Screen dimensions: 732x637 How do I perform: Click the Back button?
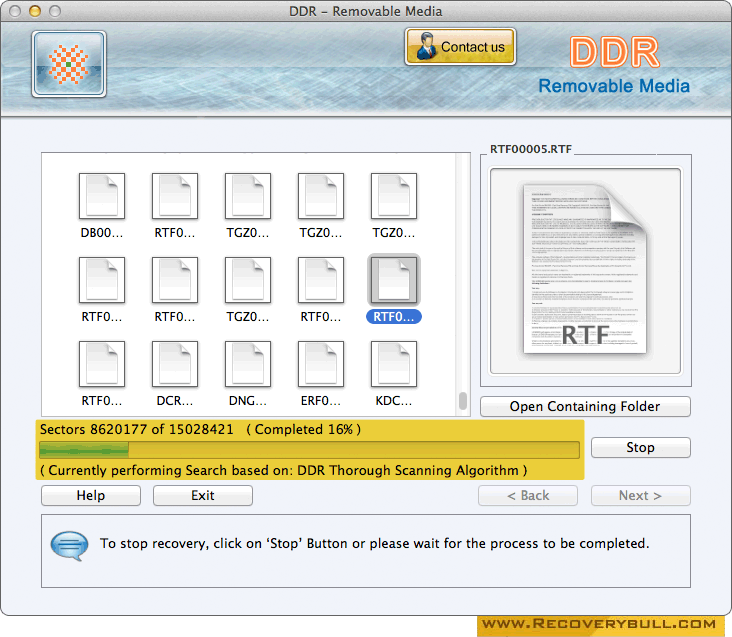528,496
